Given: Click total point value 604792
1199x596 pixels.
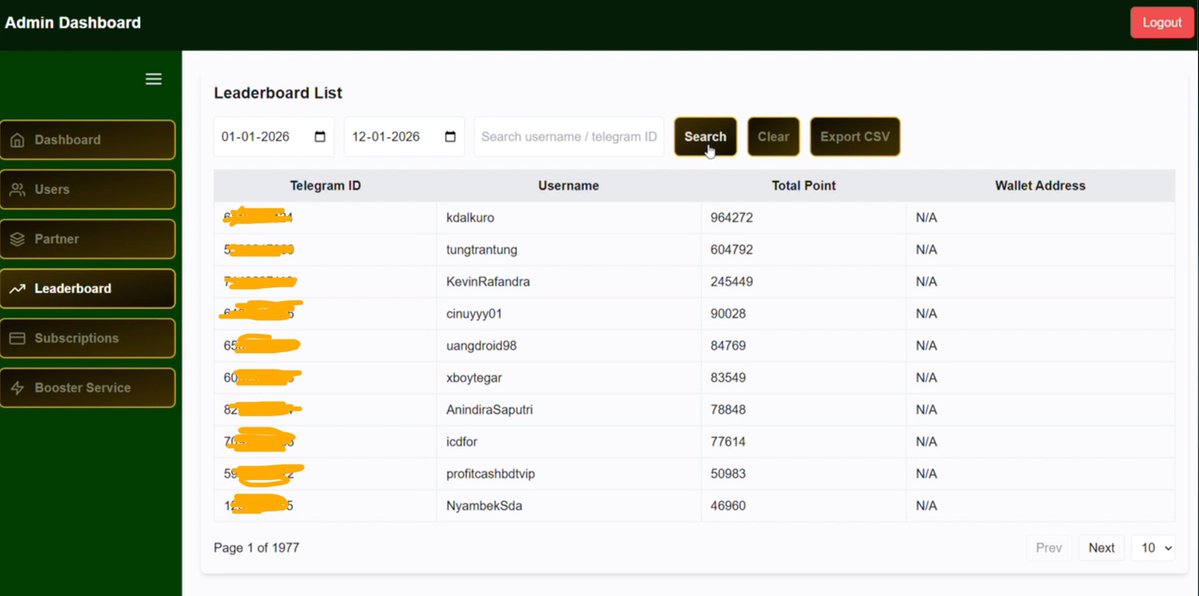Looking at the screenshot, I should point(732,250).
